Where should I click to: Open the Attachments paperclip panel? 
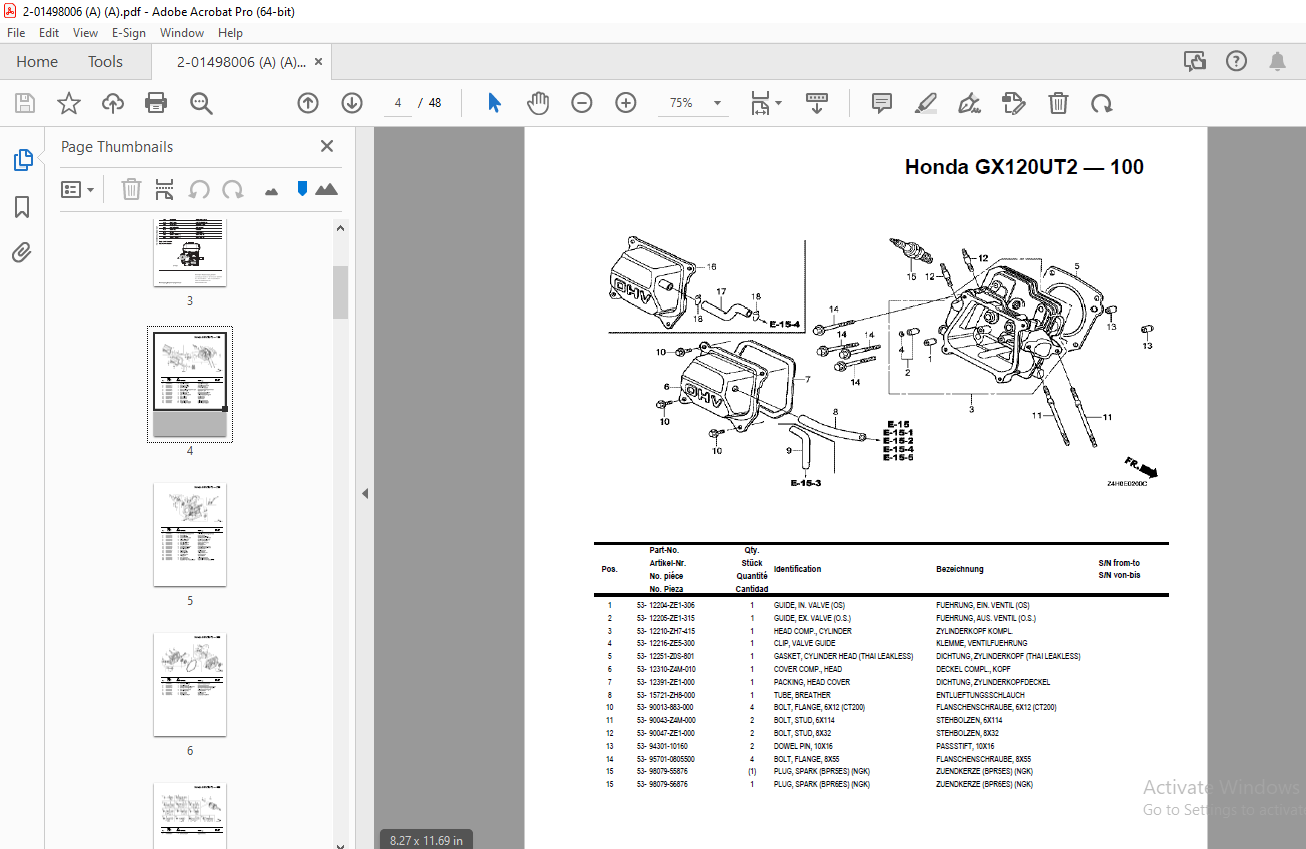click(22, 252)
